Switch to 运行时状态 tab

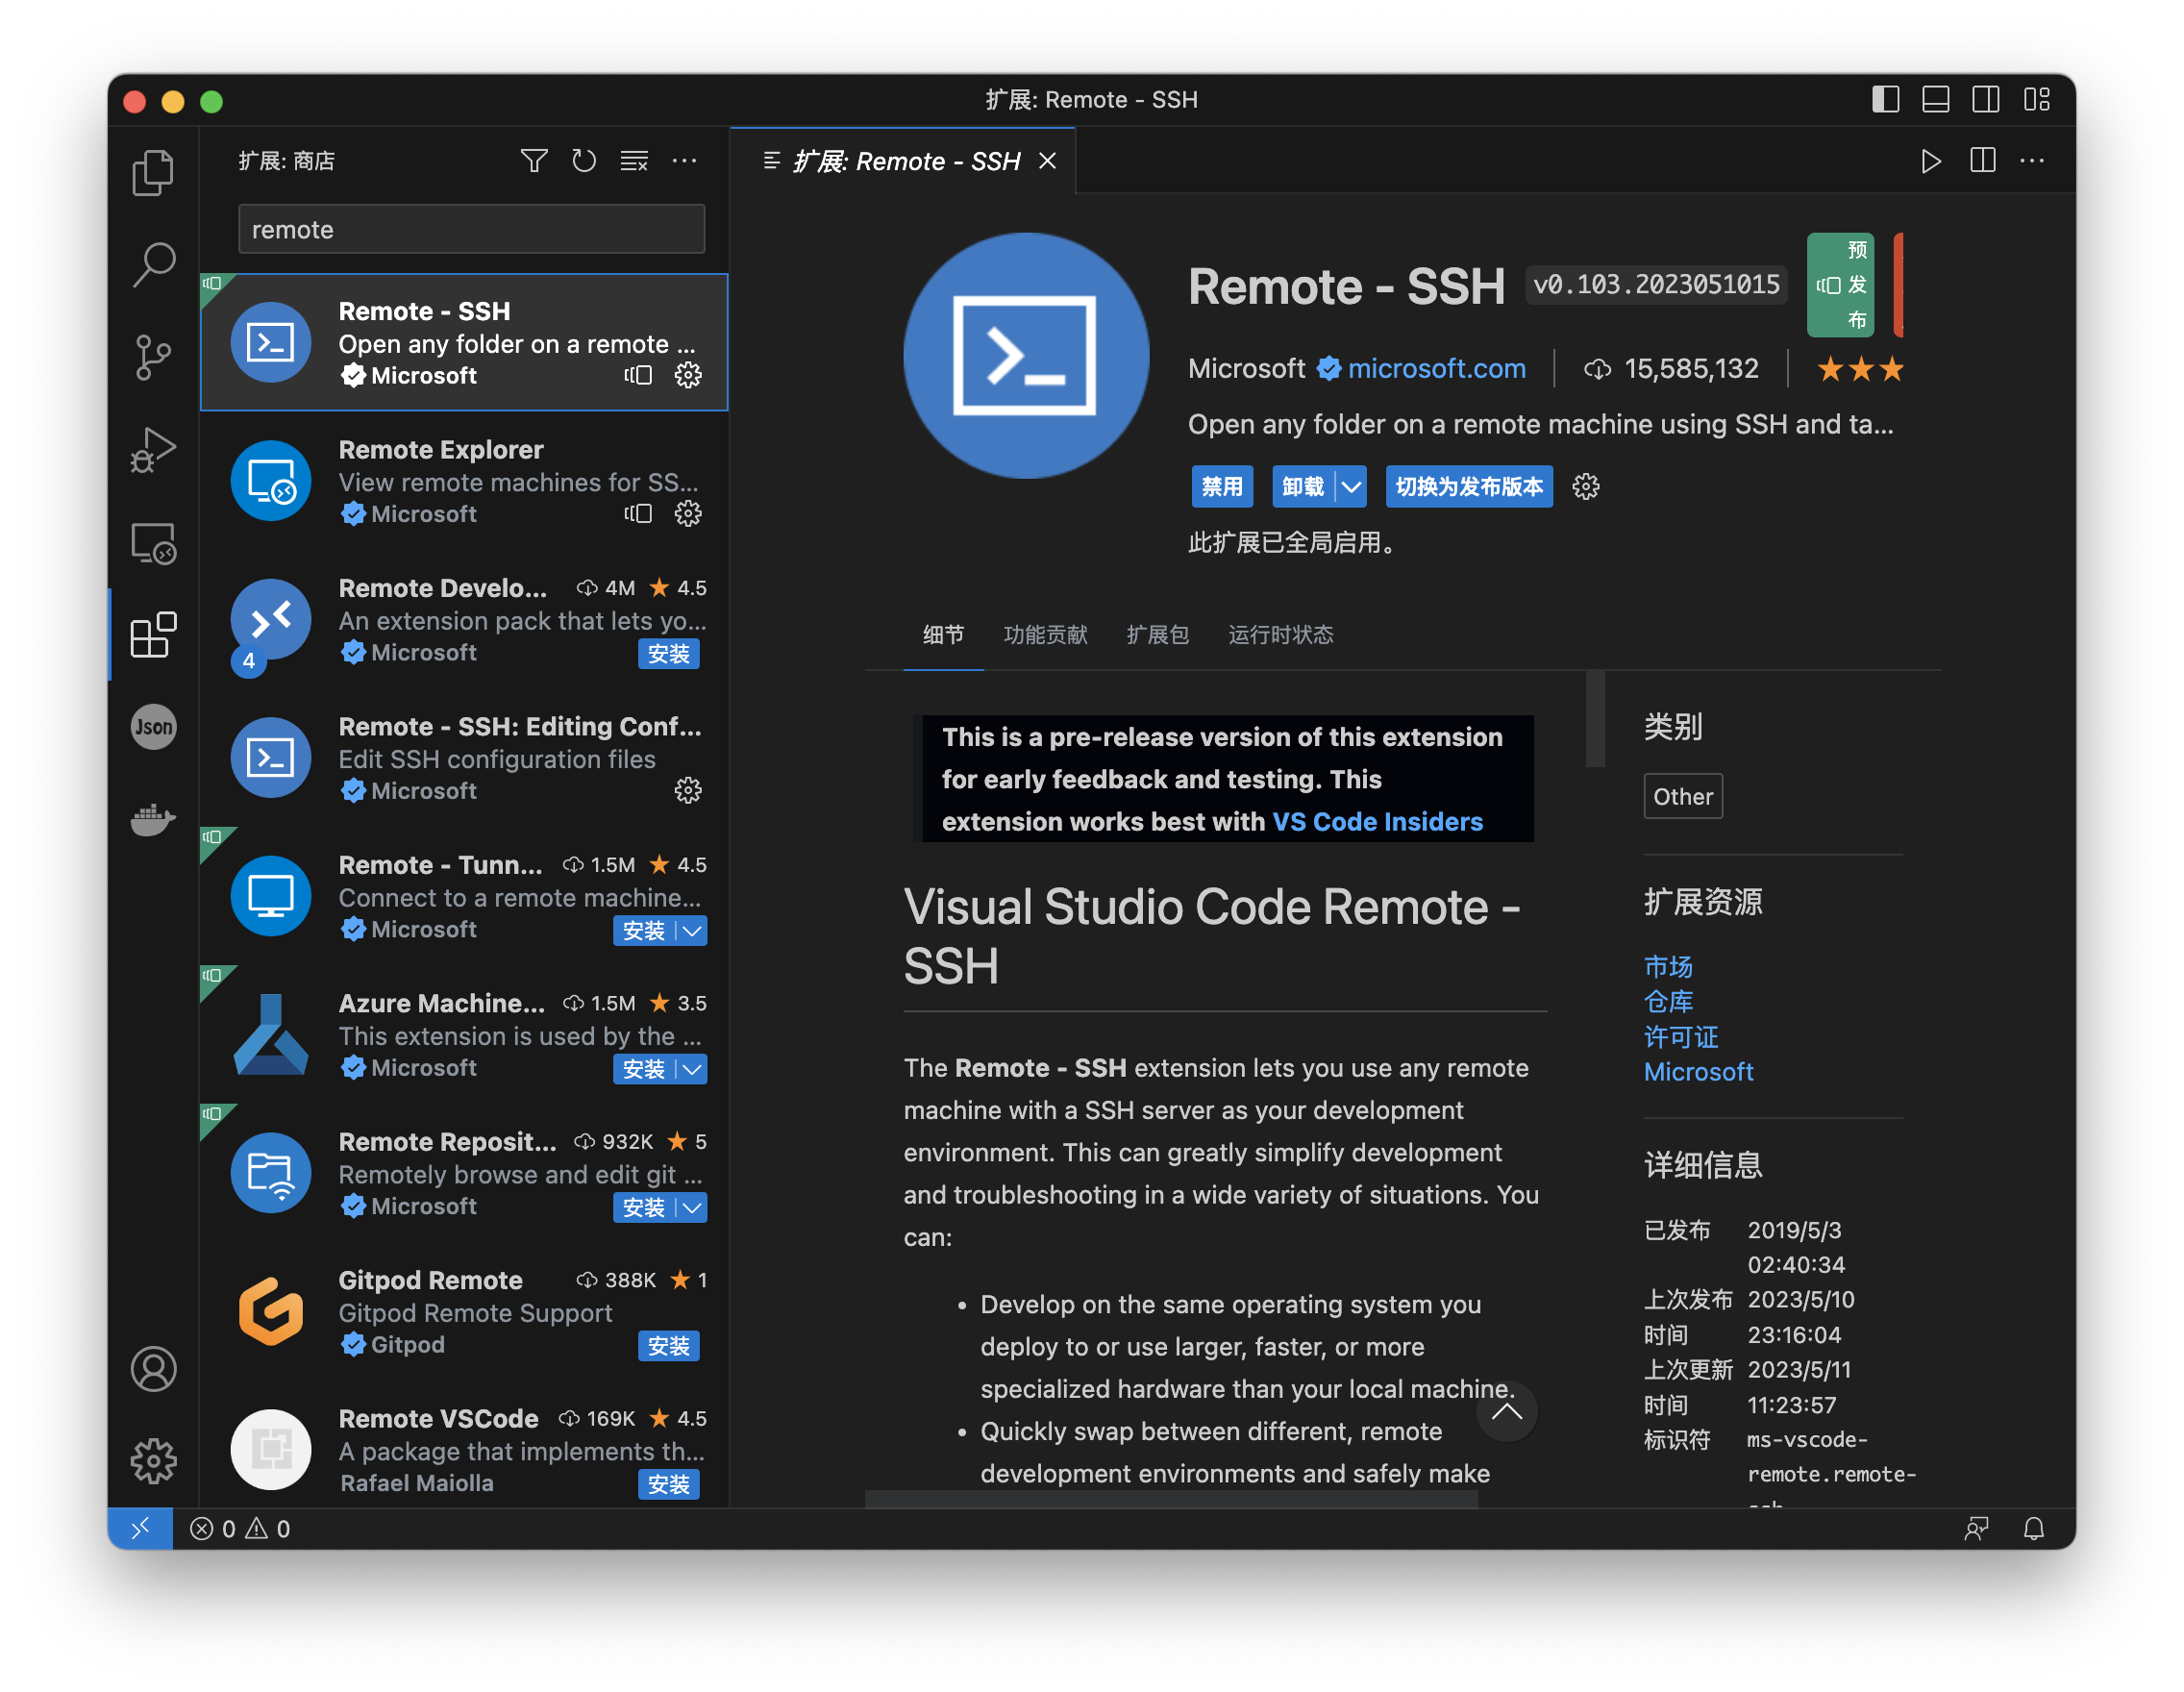(1280, 635)
